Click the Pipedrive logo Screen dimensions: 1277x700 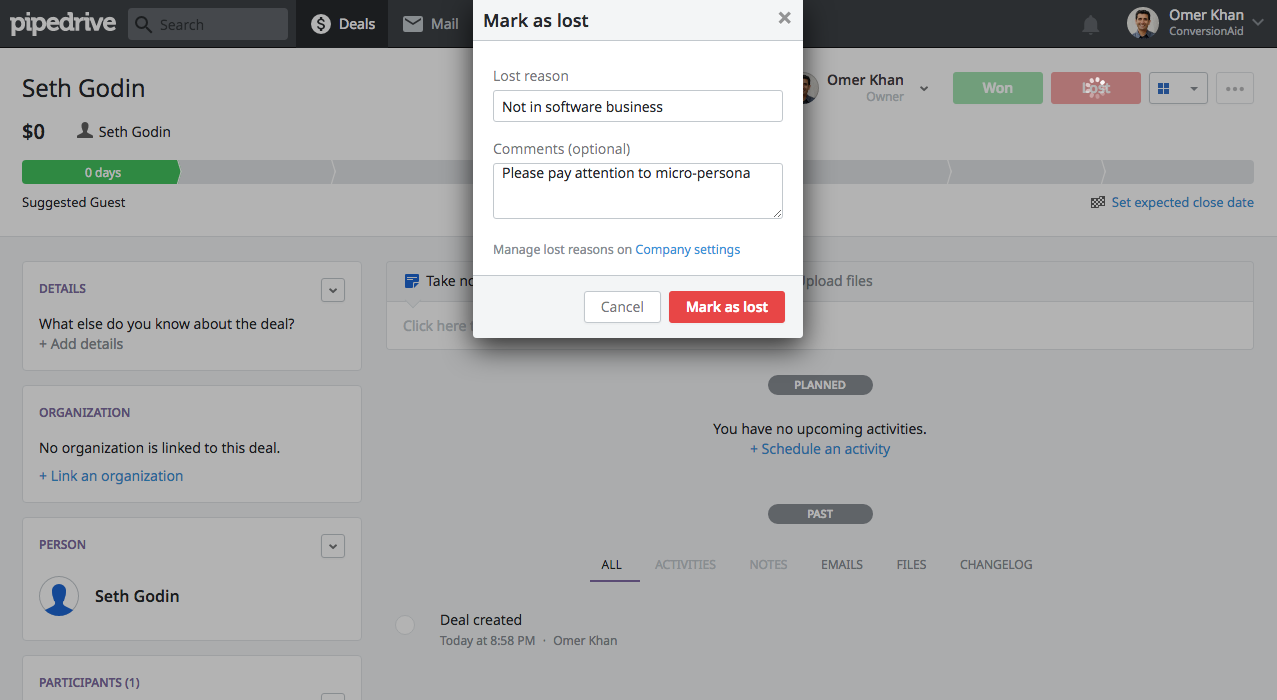click(x=61, y=23)
